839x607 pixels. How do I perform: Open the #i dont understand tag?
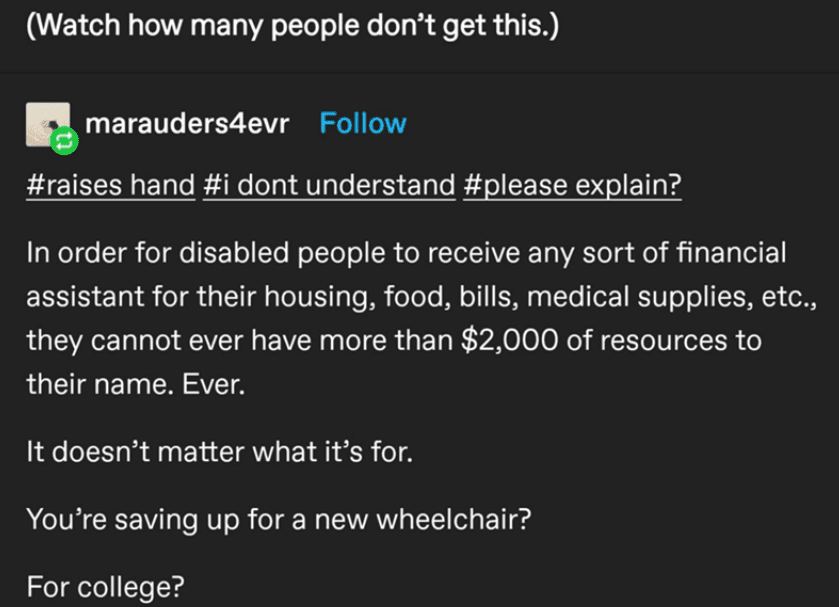pyautogui.click(x=329, y=185)
